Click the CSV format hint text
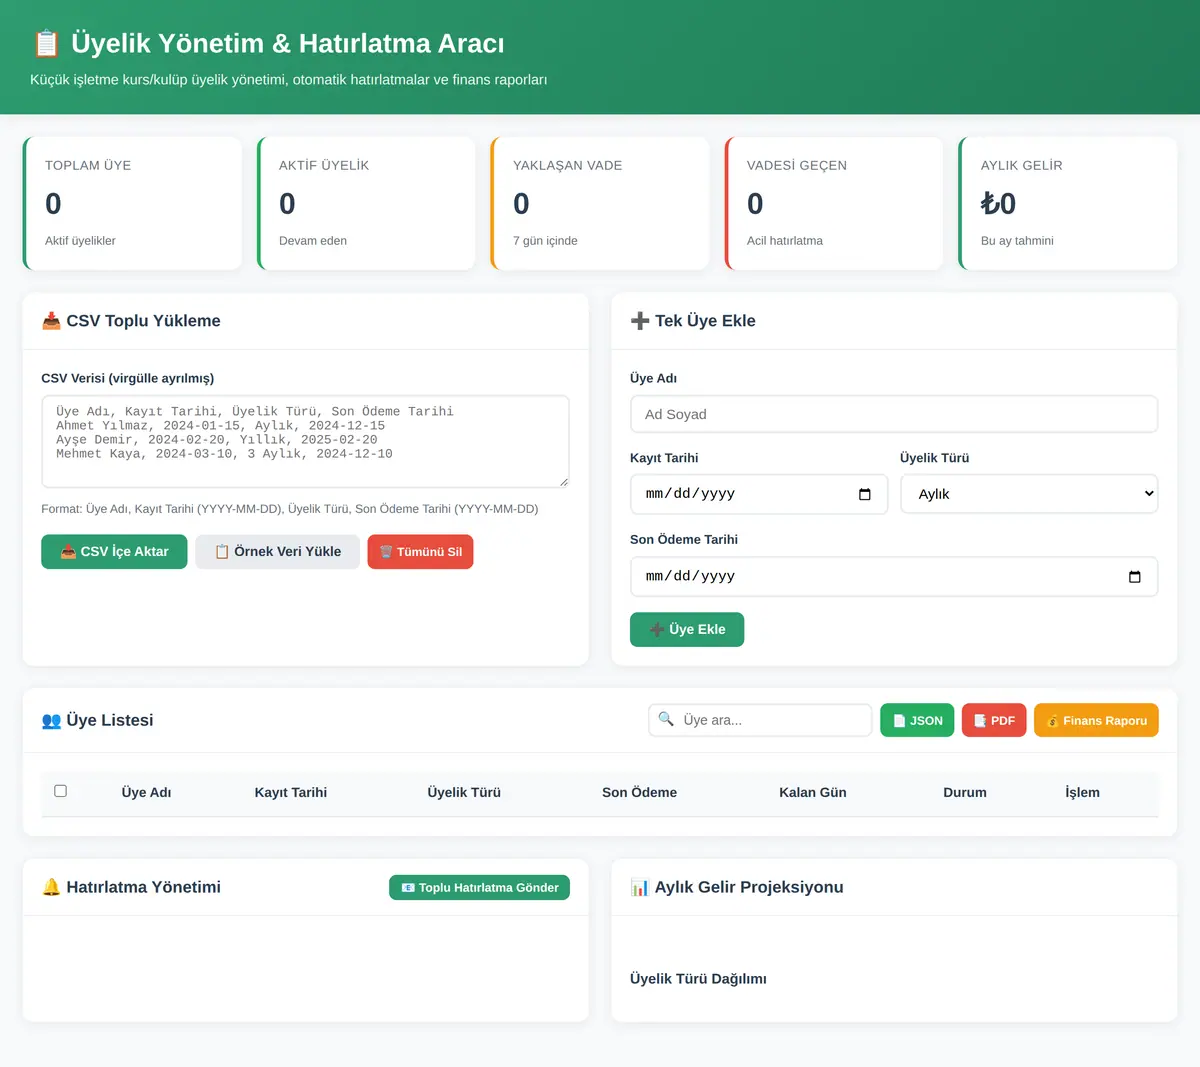The height and width of the screenshot is (1067, 1200). pos(290,509)
